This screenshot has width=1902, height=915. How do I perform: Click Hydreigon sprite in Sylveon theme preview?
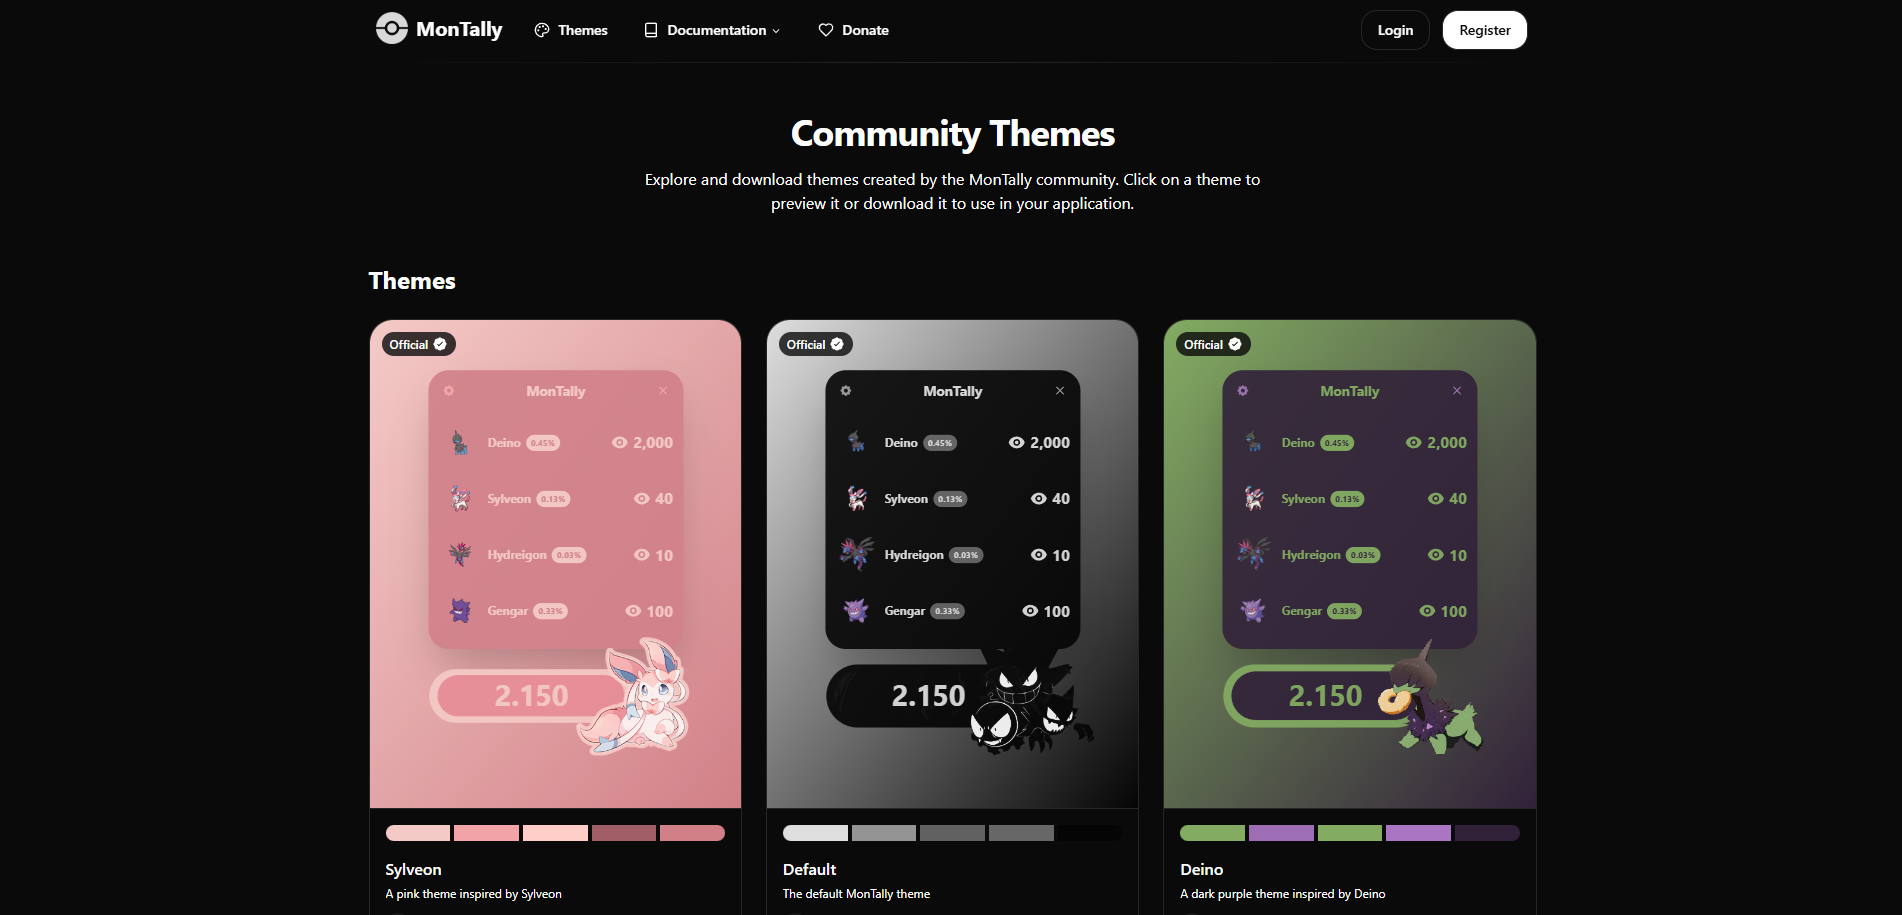460,553
